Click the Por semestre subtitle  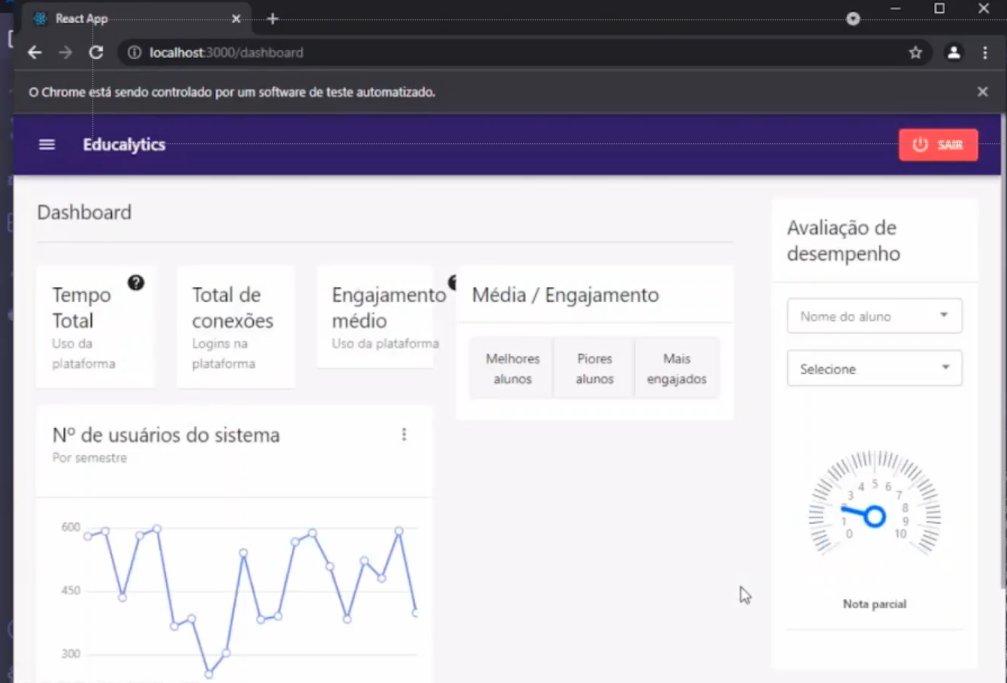89,458
